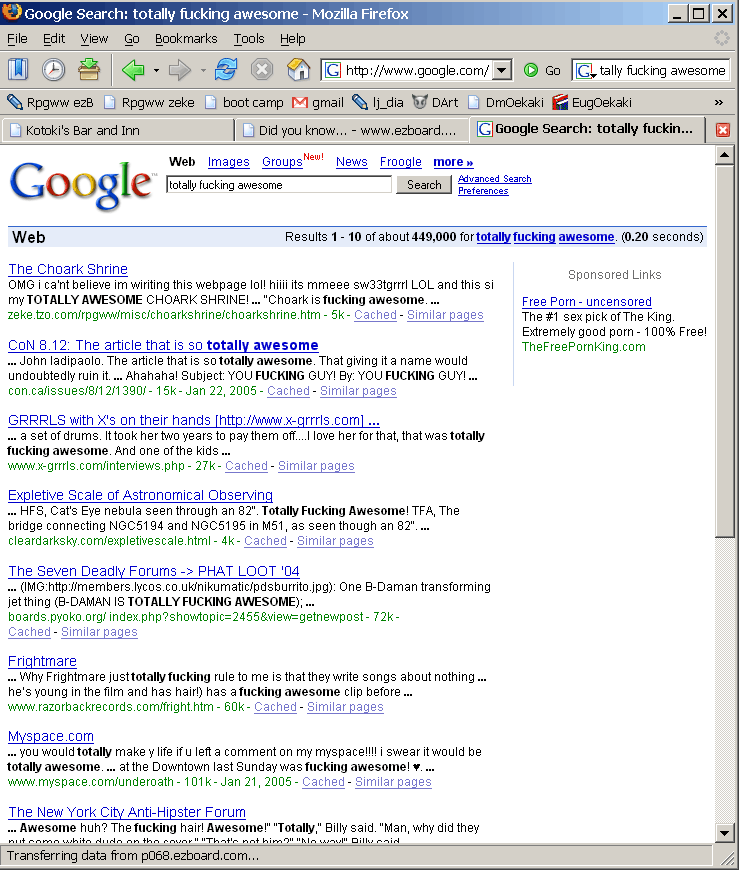Open the Downloads toolbar icon
739x870 pixels.
(x=89, y=70)
